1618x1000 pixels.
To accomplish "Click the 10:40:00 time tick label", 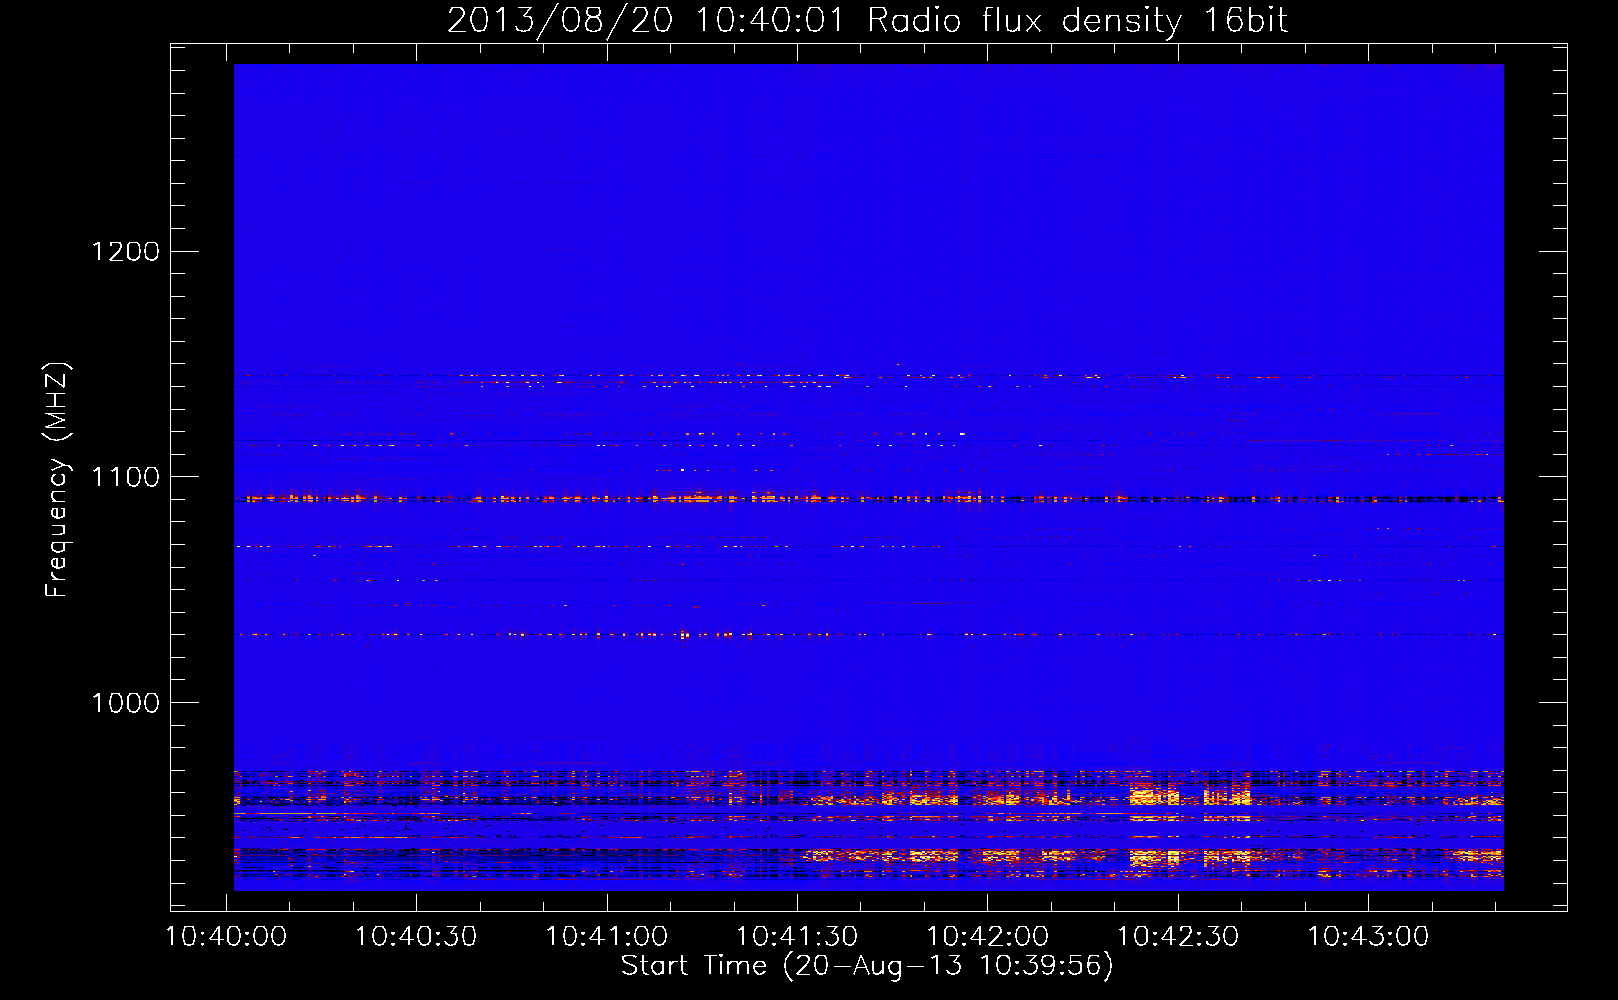I will click(226, 937).
